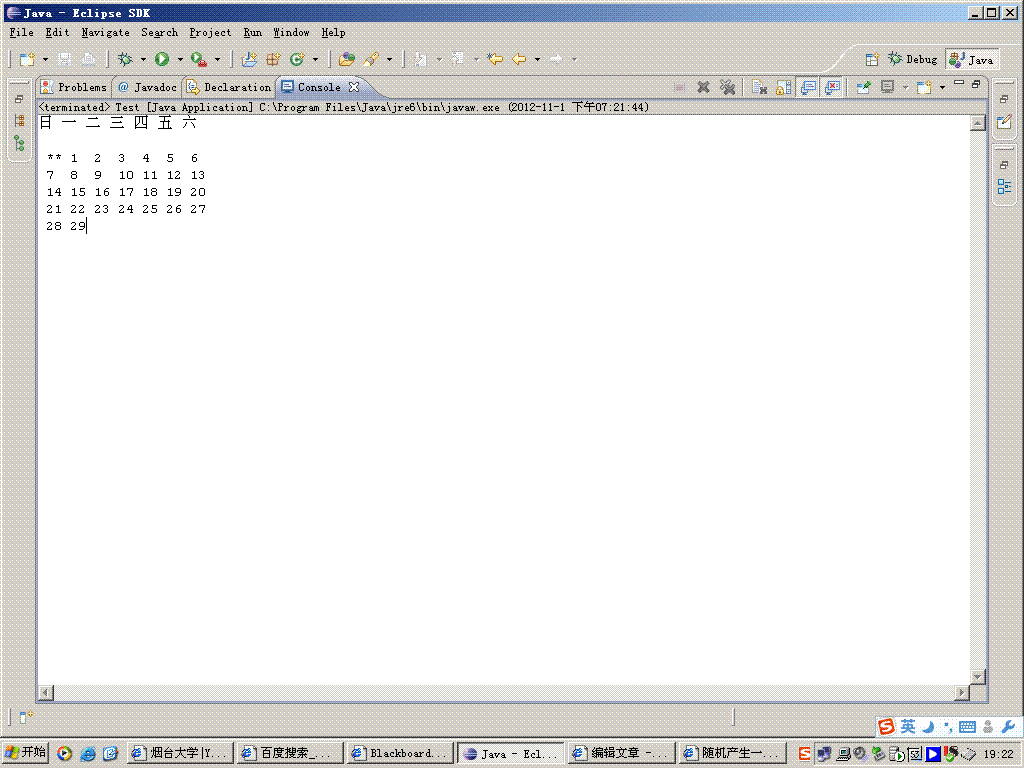Image resolution: width=1024 pixels, height=768 pixels.
Task: Open the Run menu
Action: [252, 32]
